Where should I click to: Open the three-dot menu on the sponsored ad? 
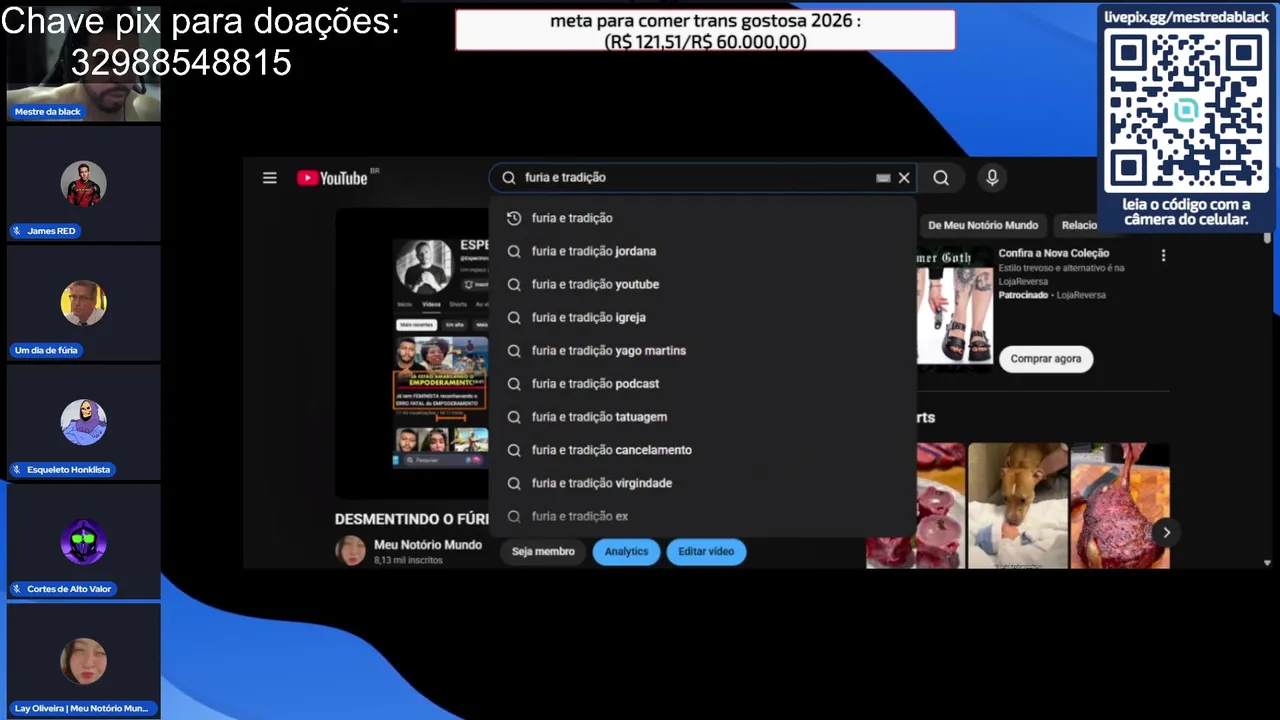pyautogui.click(x=1163, y=256)
